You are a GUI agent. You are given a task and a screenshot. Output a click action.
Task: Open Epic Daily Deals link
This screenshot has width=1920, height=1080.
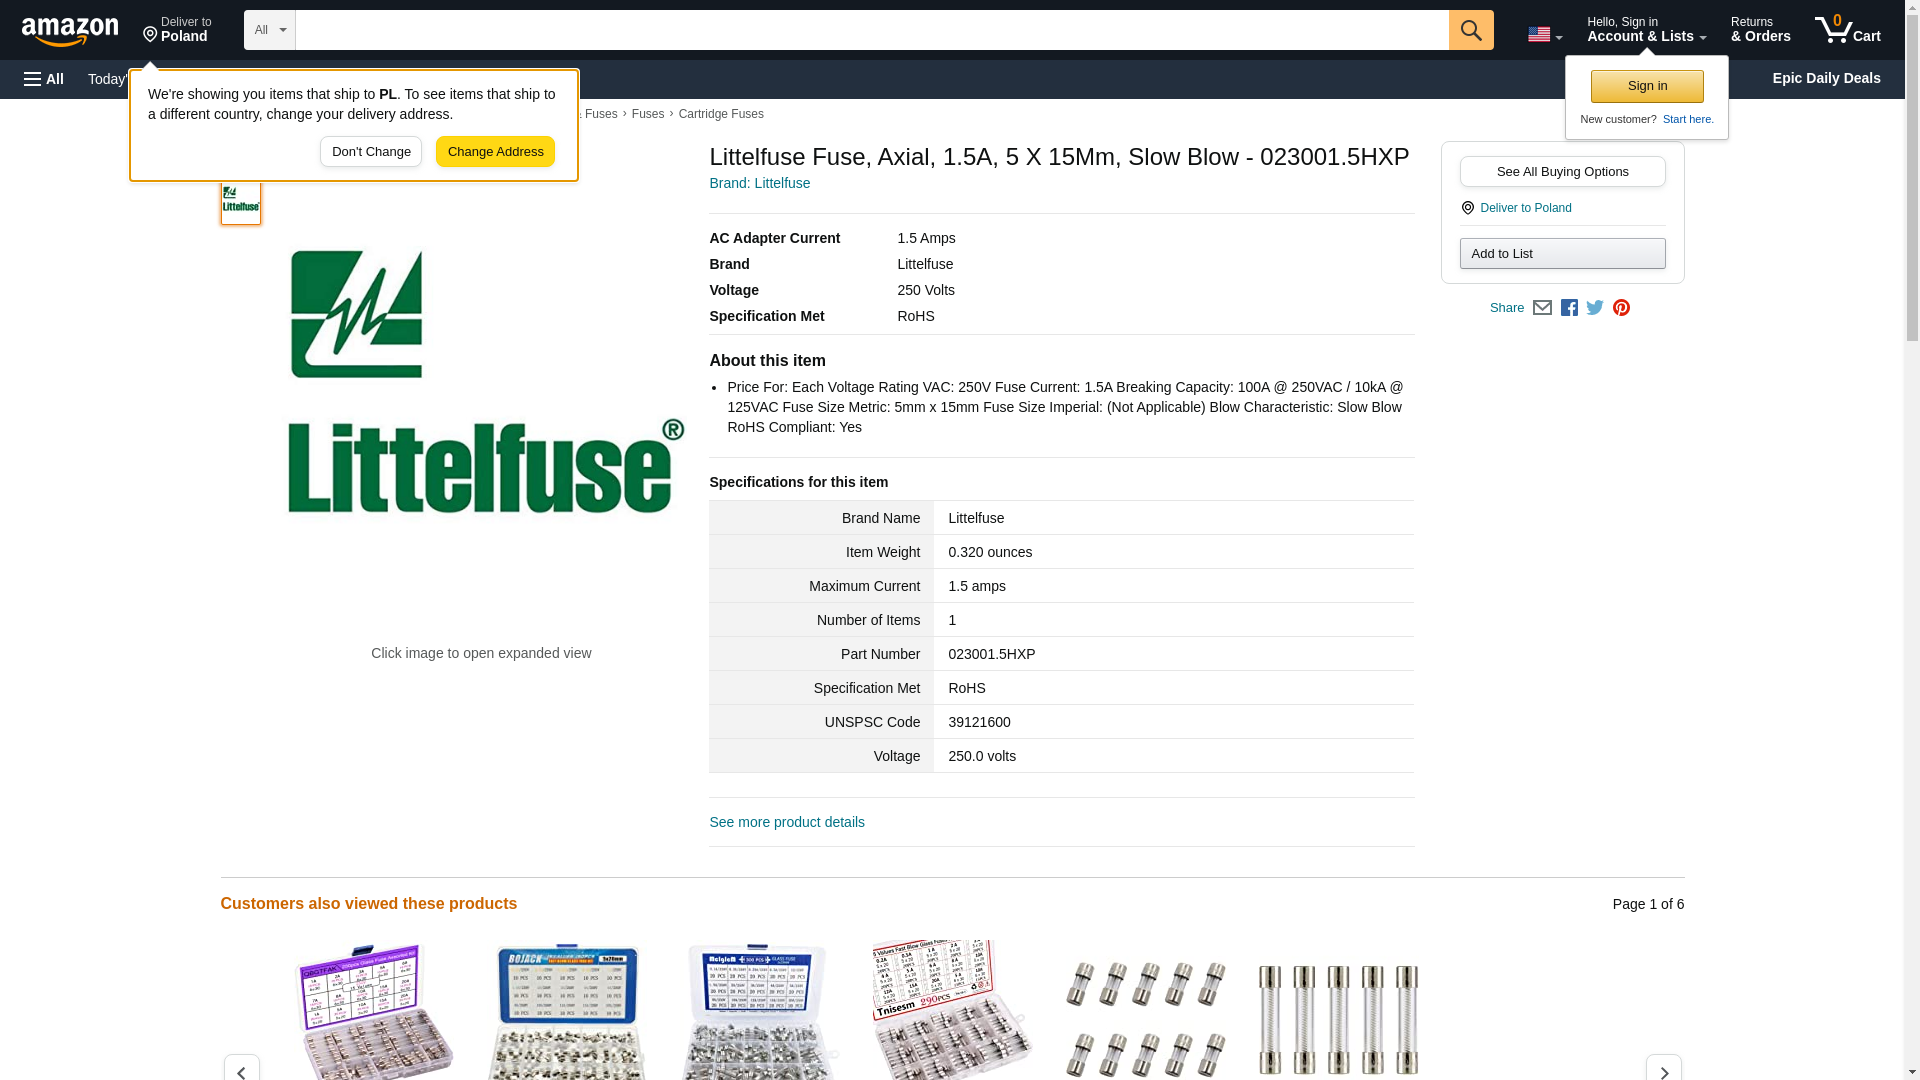[x=1825, y=78]
